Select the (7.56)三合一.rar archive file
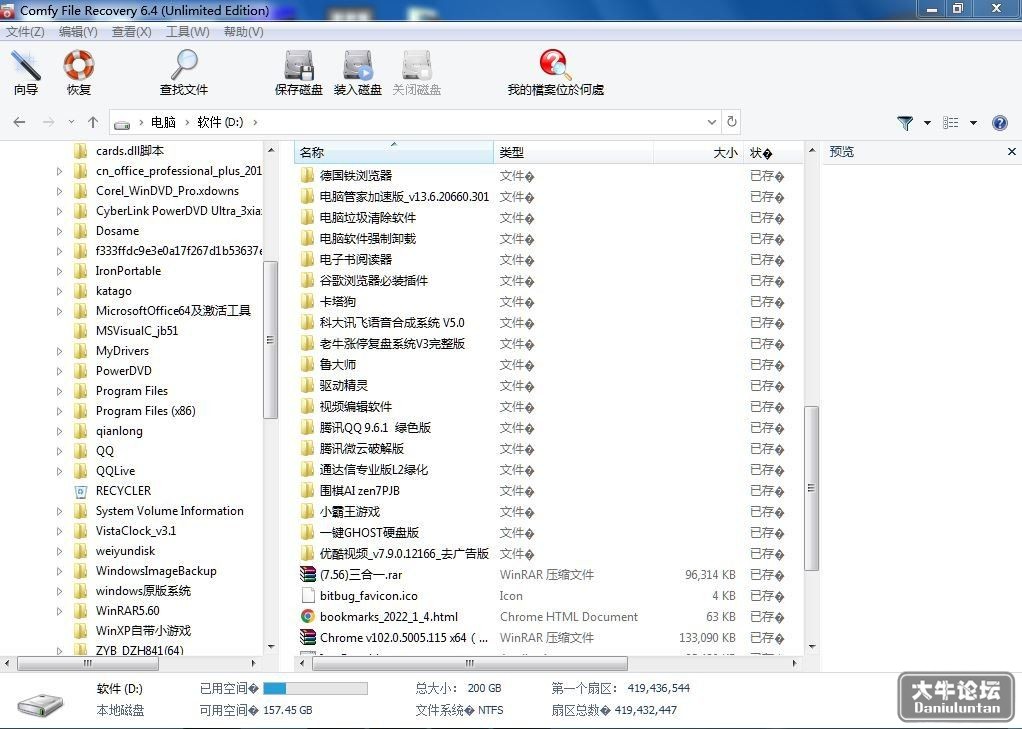The height and width of the screenshot is (729, 1022). 360,574
